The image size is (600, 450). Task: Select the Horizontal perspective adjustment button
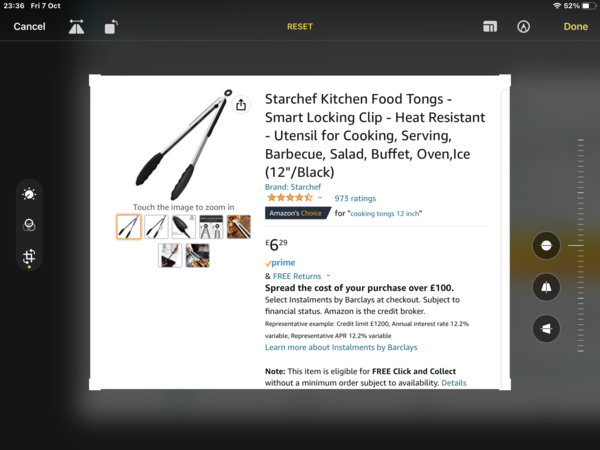click(546, 328)
